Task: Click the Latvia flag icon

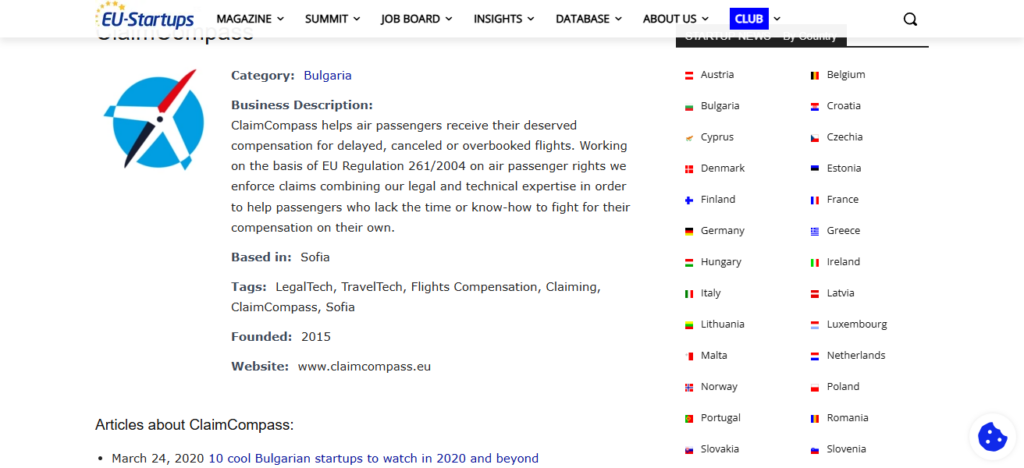Action: coord(814,294)
